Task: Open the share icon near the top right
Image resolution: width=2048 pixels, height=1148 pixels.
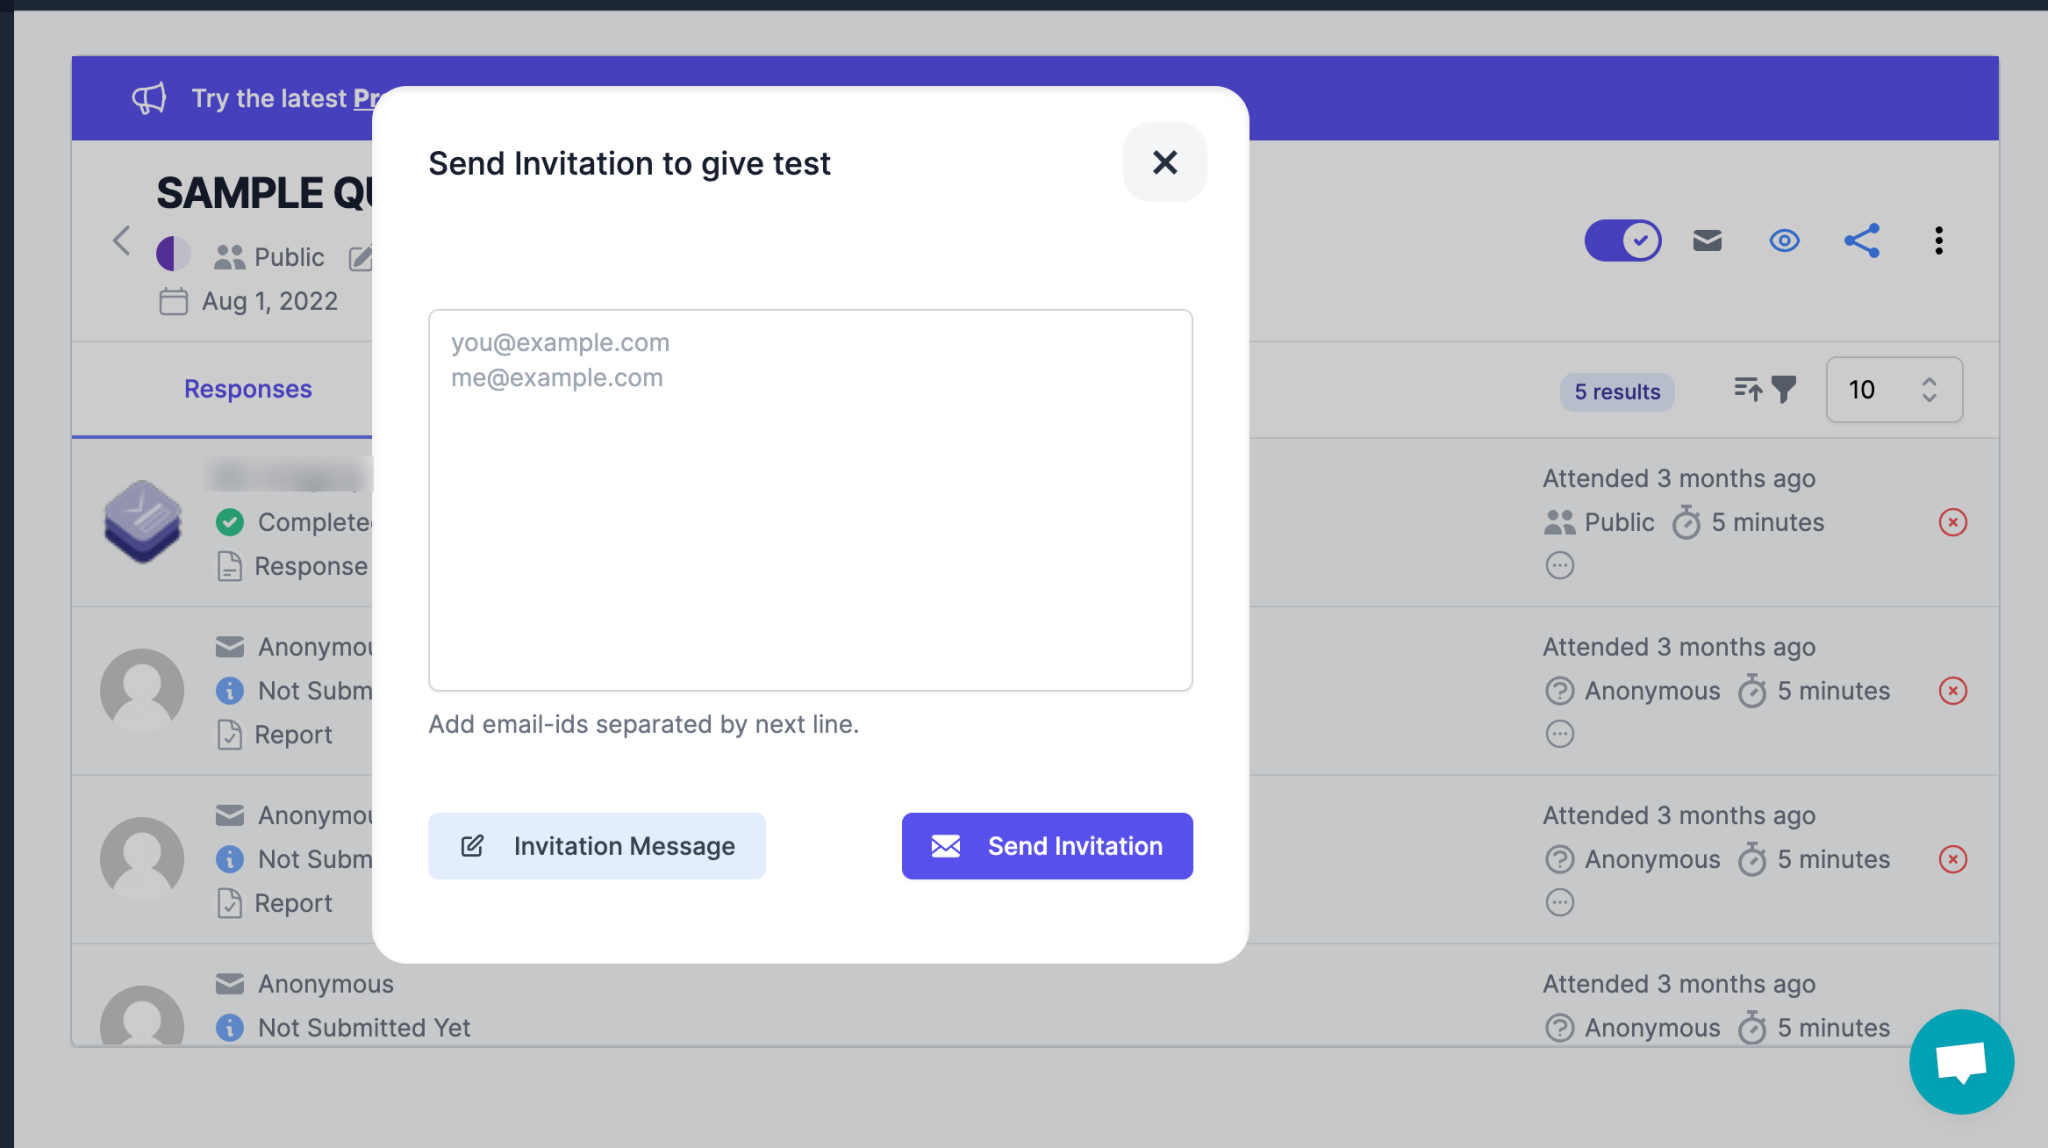Action: (1861, 240)
